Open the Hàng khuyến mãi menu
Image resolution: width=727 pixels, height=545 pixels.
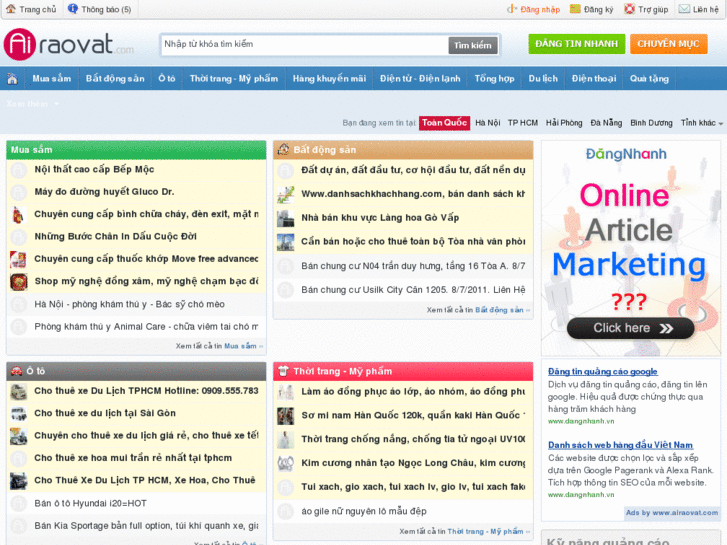click(x=329, y=78)
